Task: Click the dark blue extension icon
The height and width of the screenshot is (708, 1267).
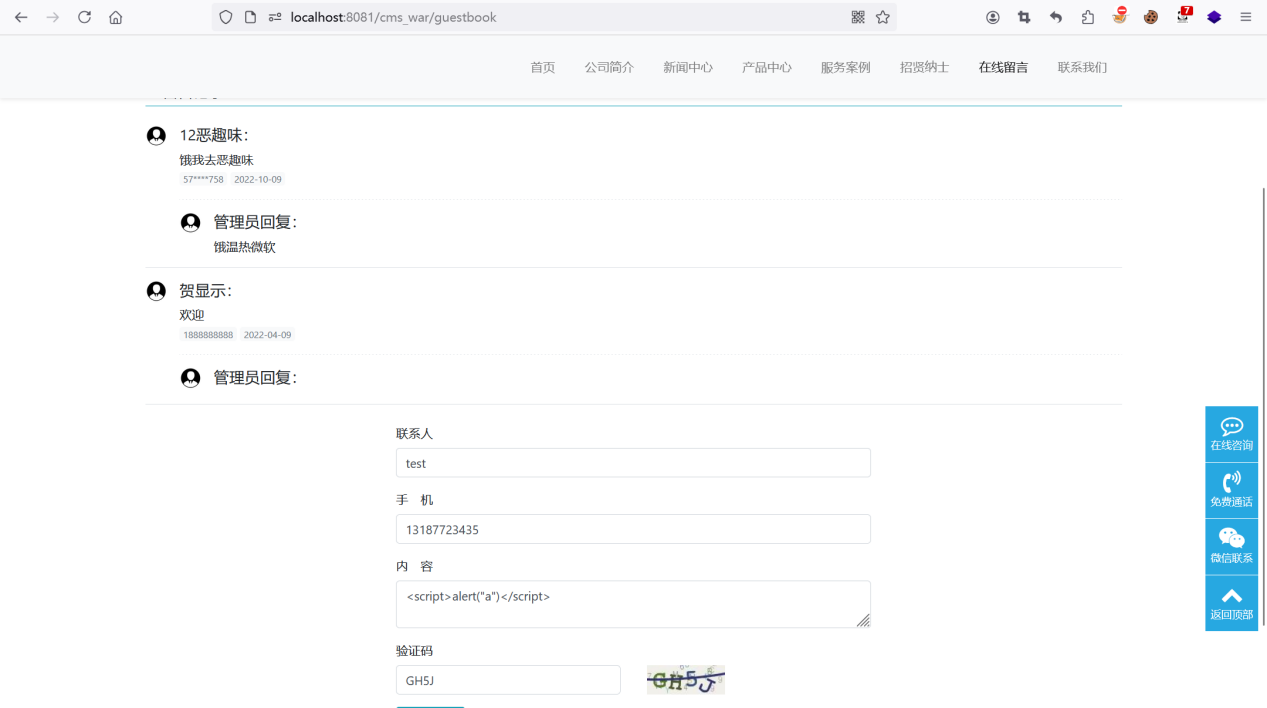Action: pyautogui.click(x=1214, y=17)
